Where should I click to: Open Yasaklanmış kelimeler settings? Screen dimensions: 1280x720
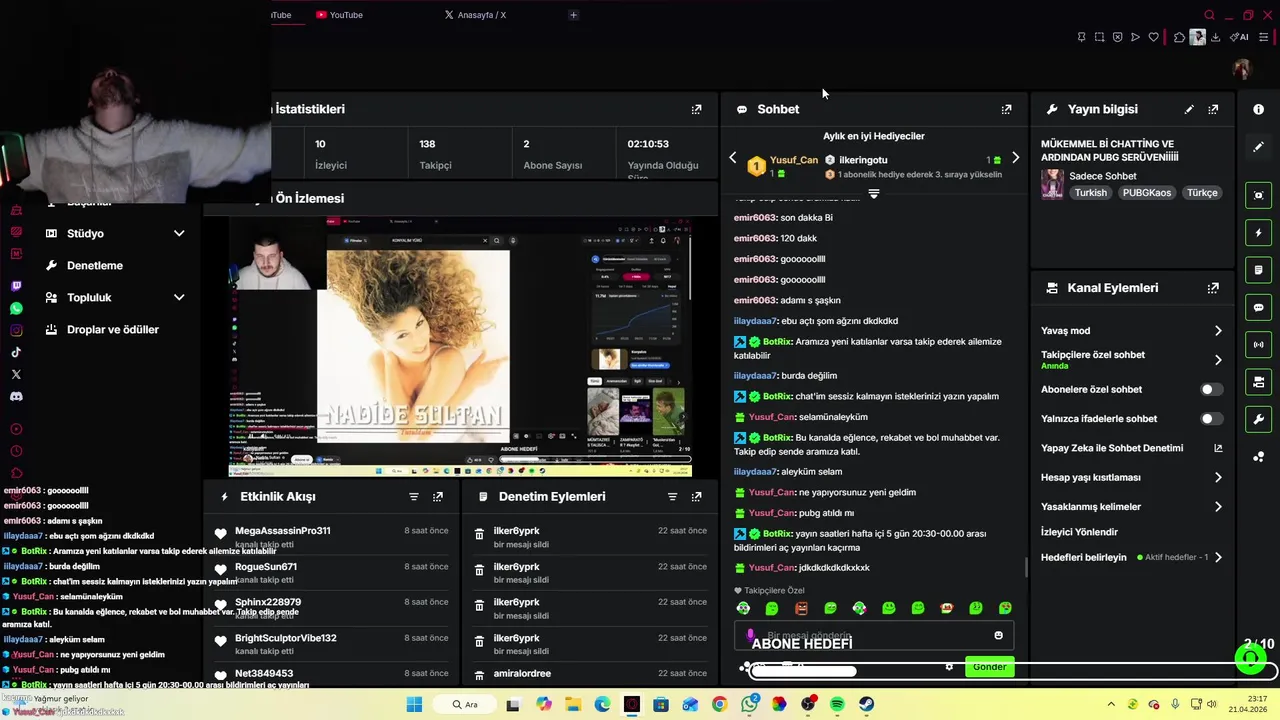coord(1217,507)
